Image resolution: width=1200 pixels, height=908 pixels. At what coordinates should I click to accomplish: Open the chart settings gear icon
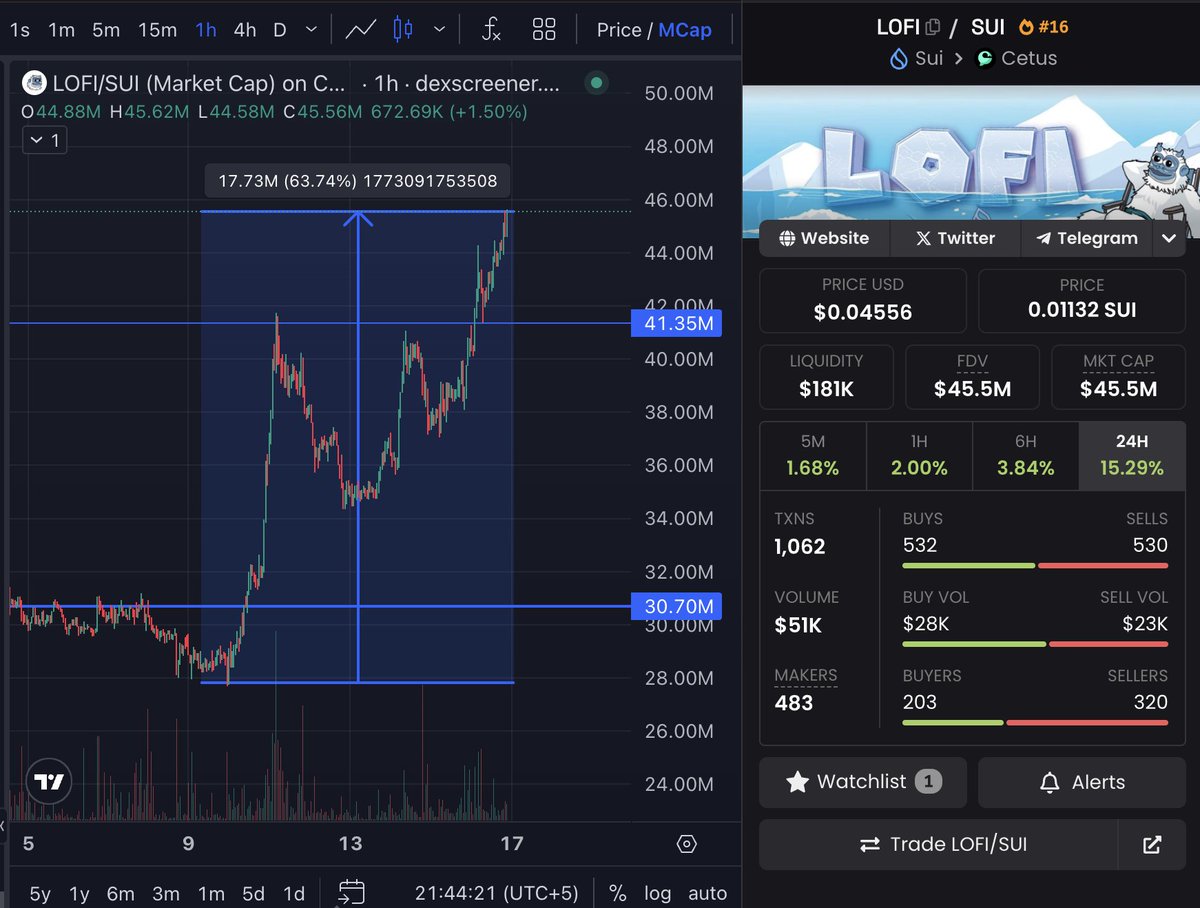click(x=686, y=844)
